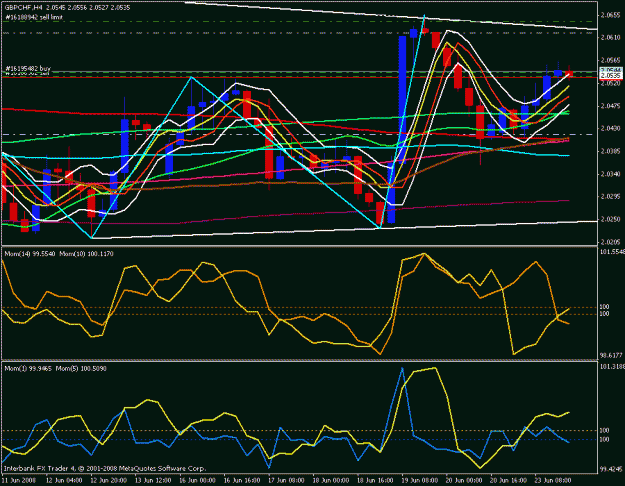Click the Mom(10) 100.1170 indicator label
This screenshot has height=486, width=625.
(86, 254)
